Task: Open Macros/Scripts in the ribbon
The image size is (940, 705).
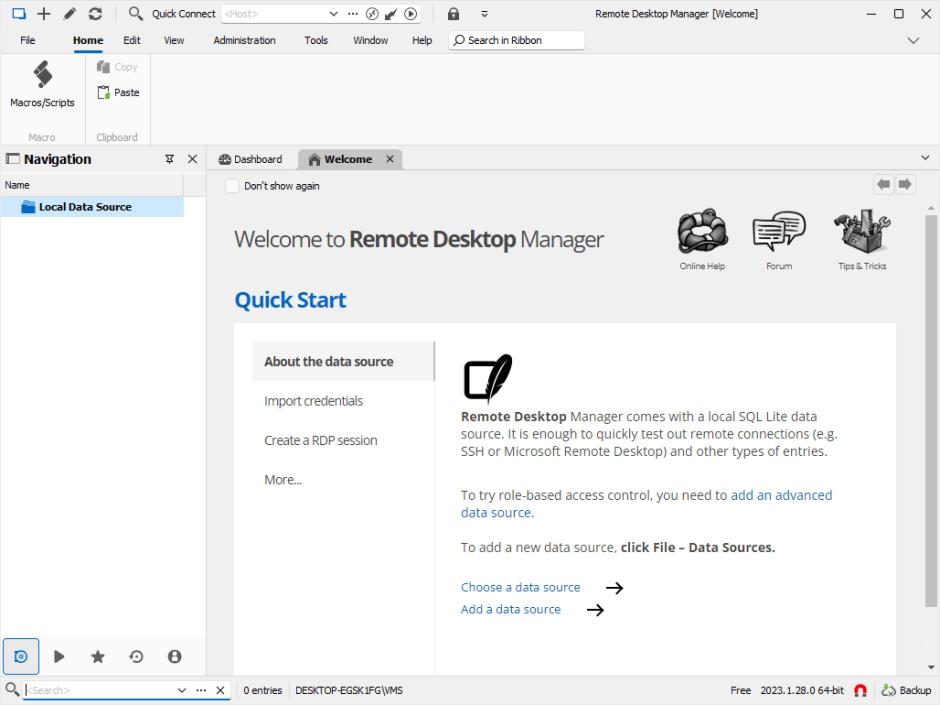Action: (43, 85)
